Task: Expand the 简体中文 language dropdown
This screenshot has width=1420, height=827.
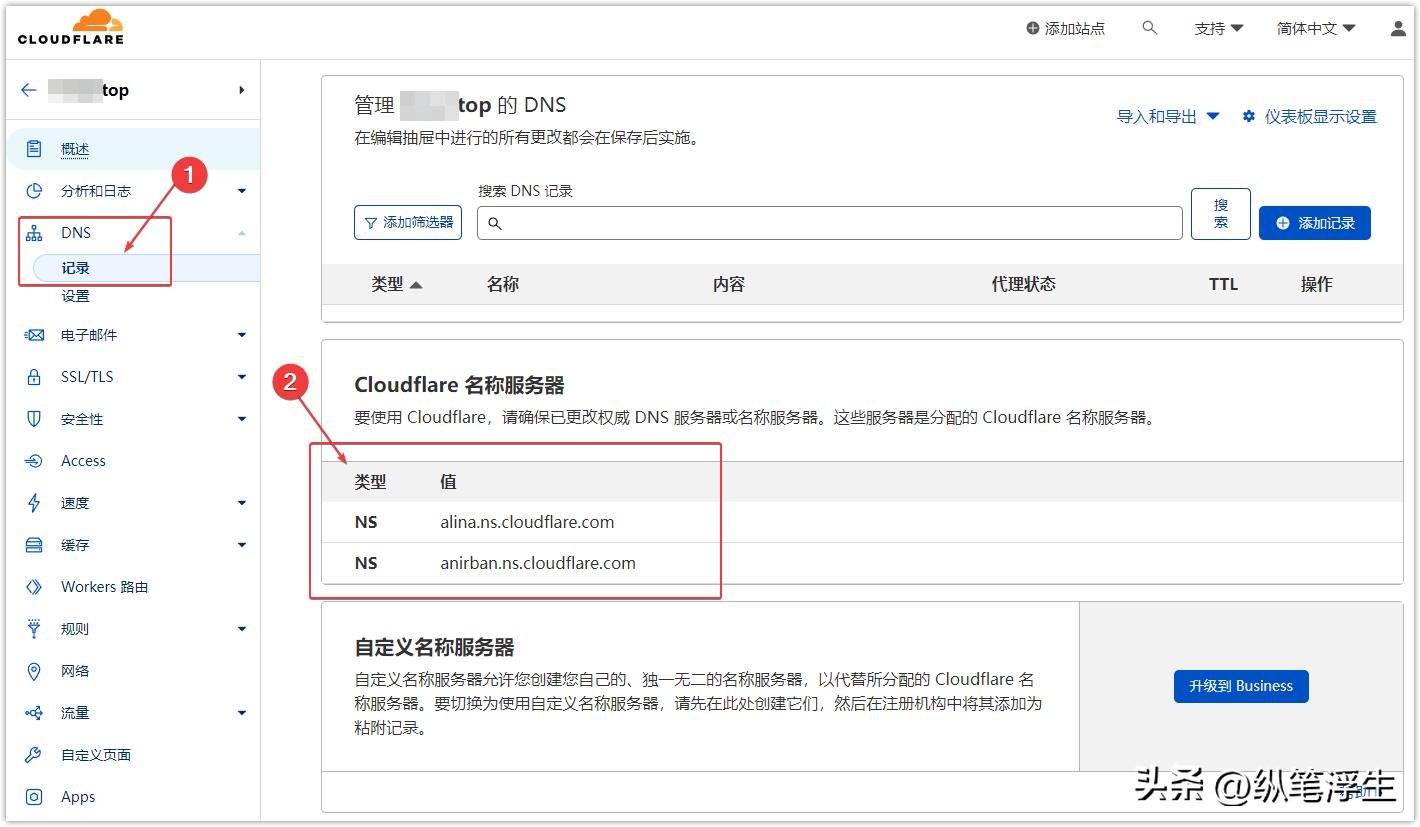Action: [1315, 29]
